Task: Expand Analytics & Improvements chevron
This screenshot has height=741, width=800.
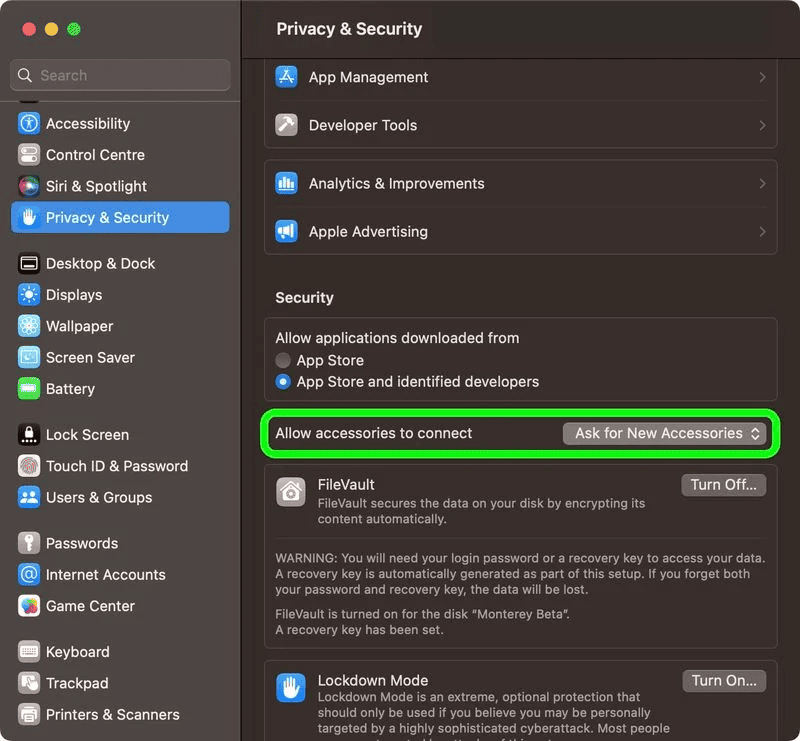Action: 762,184
